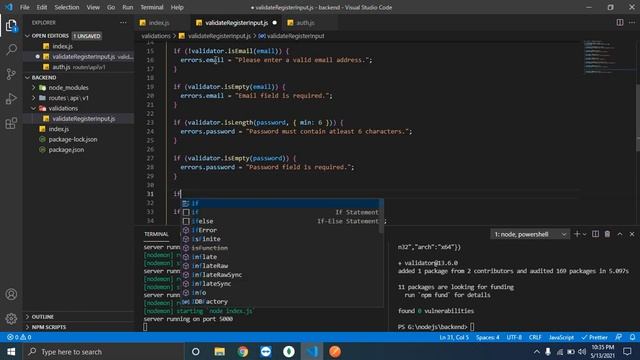Open Explorer views ellipsis menu
The width and height of the screenshot is (640, 360).
pyautogui.click(x=123, y=22)
